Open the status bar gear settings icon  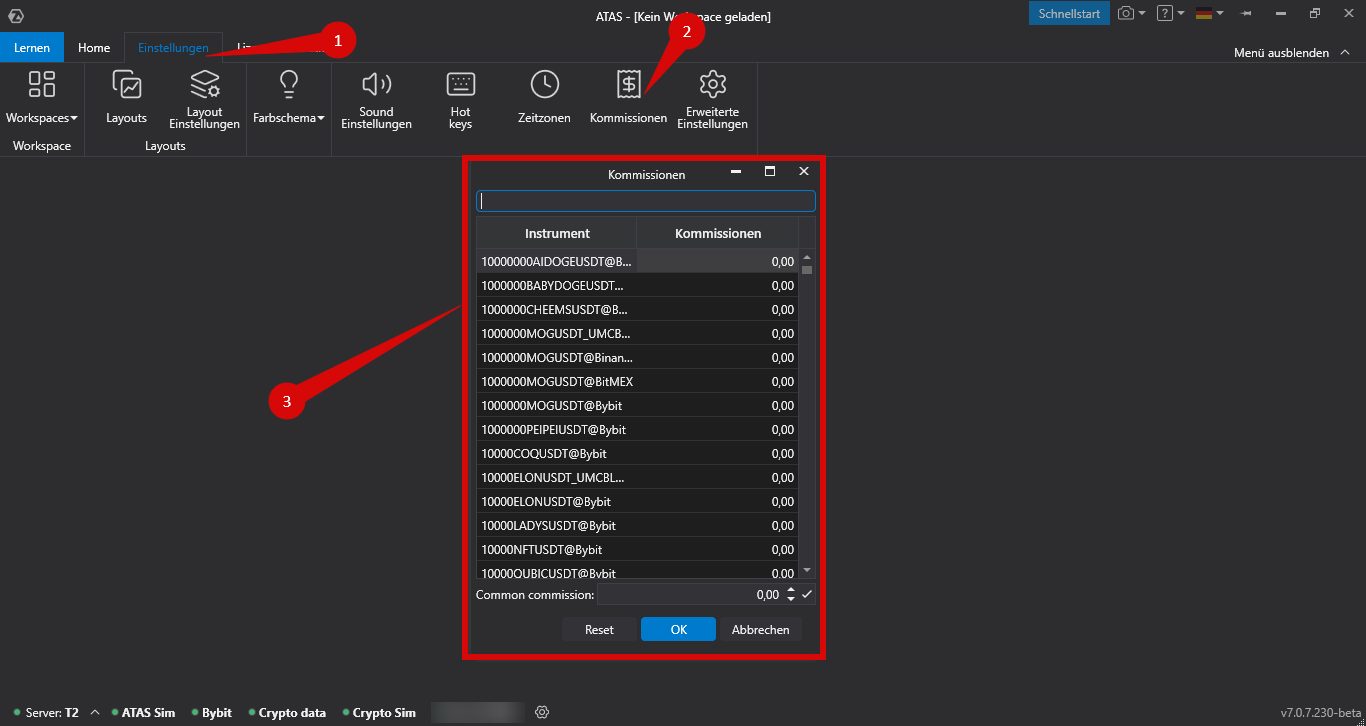542,712
